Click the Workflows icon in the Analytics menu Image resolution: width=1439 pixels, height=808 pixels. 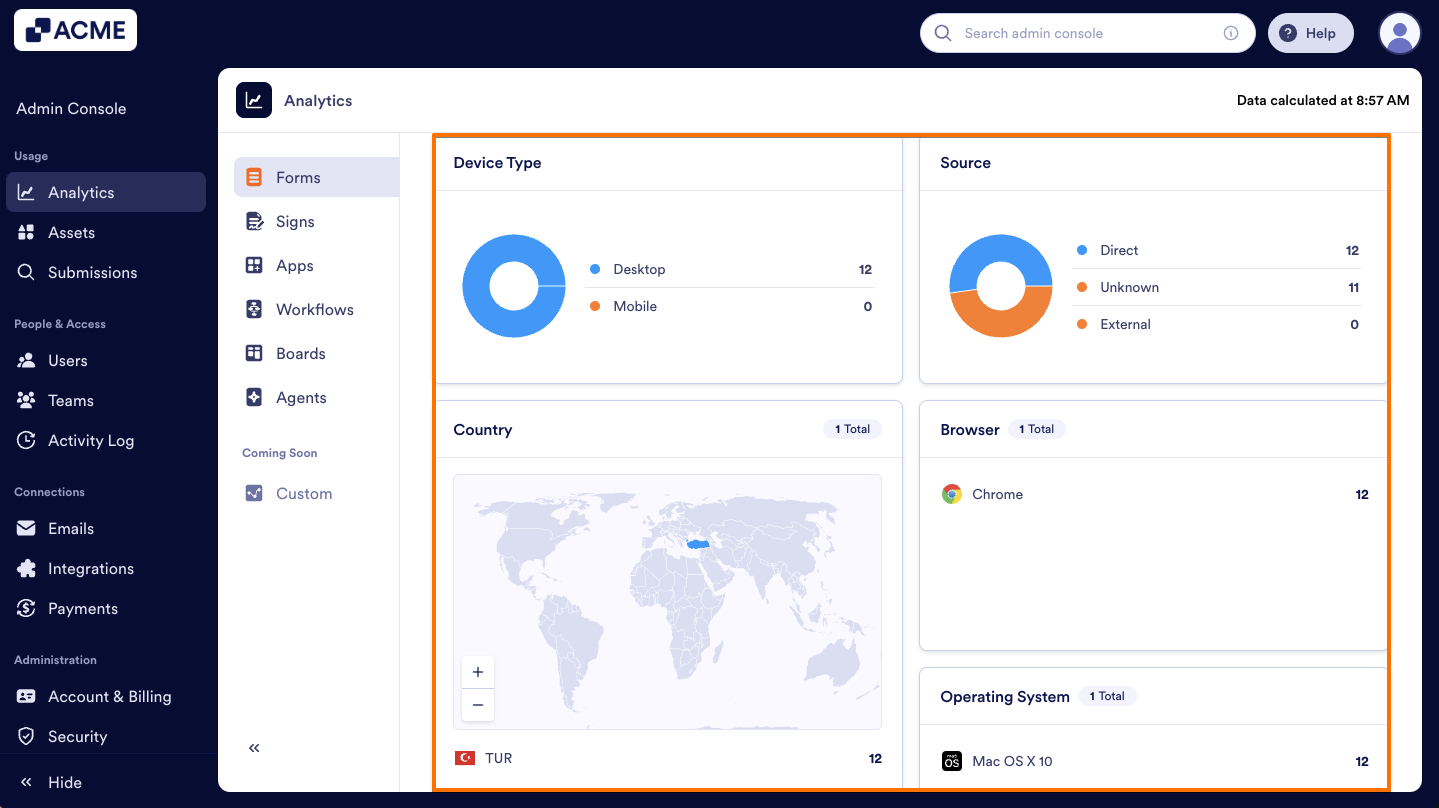[x=254, y=309]
